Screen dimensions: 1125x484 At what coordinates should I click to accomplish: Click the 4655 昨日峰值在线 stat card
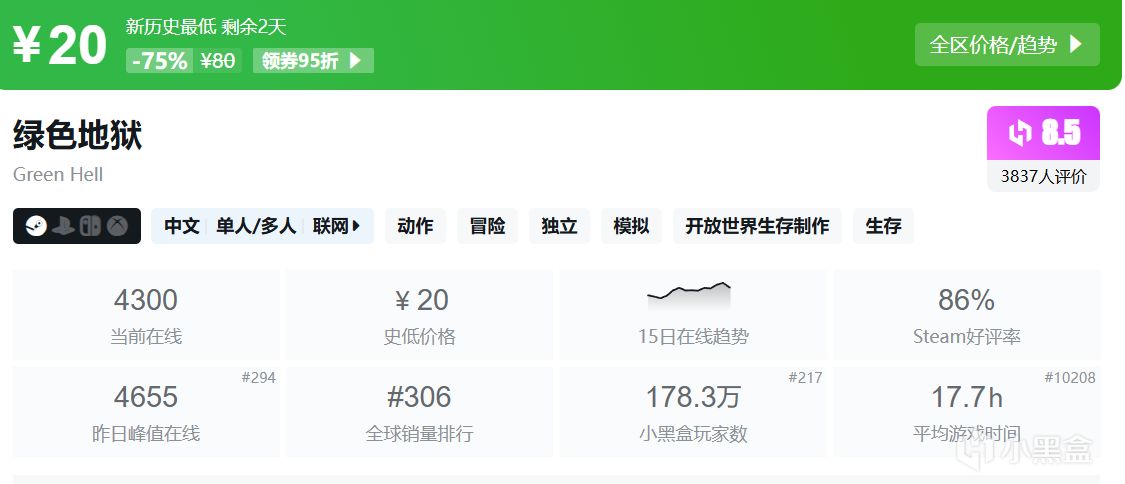[146, 412]
